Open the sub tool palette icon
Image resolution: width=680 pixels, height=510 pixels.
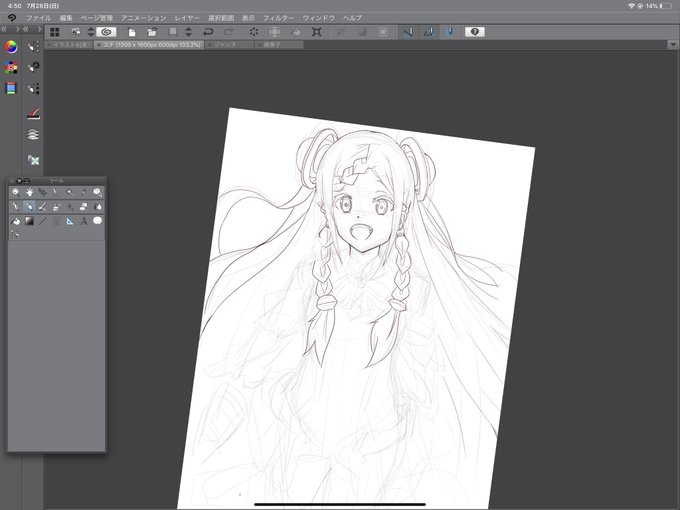tap(33, 47)
